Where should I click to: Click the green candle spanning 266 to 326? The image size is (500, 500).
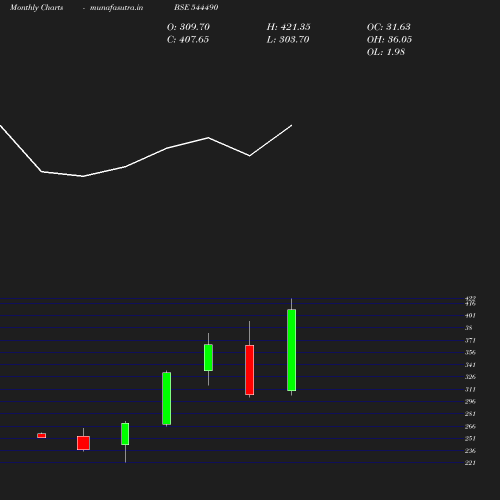tap(167, 399)
